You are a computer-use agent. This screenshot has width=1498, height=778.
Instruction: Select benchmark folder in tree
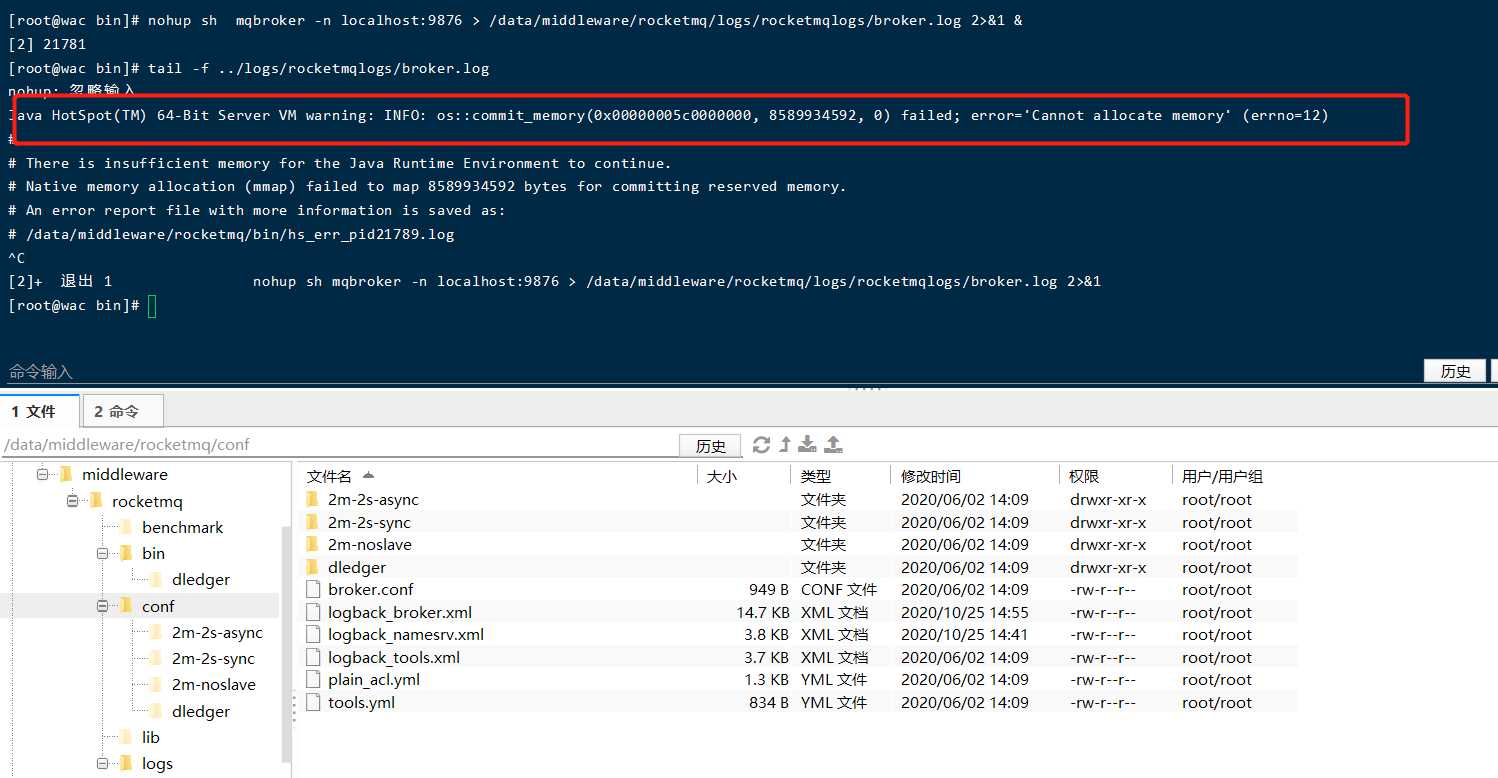click(182, 527)
